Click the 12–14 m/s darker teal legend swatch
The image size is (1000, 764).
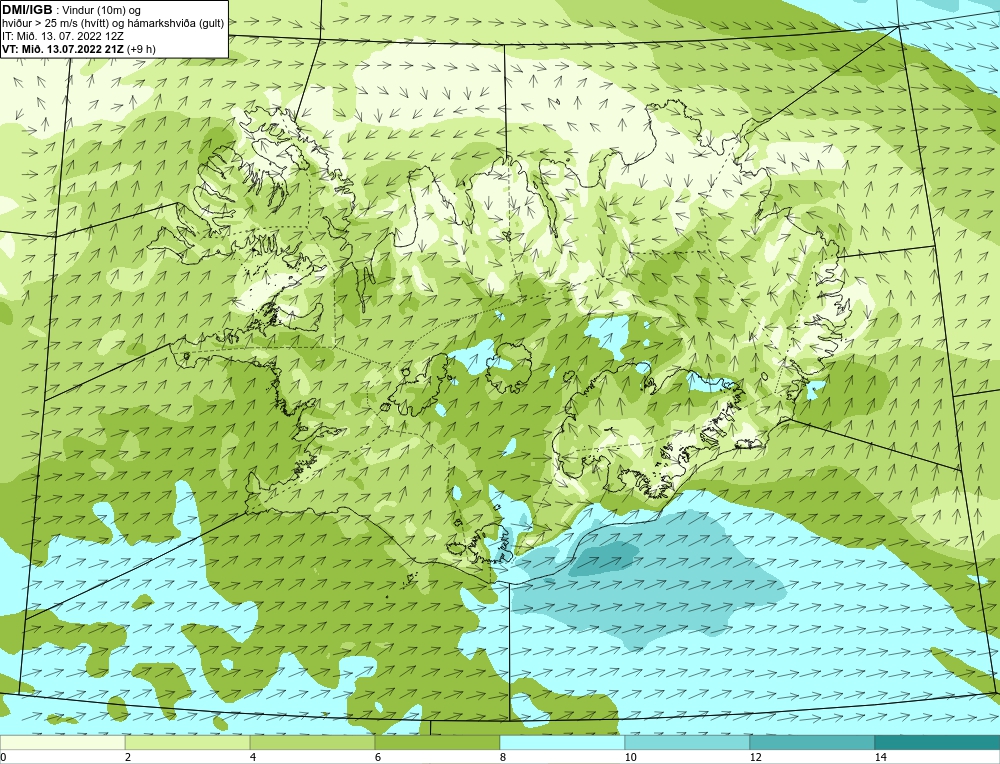click(x=812, y=742)
